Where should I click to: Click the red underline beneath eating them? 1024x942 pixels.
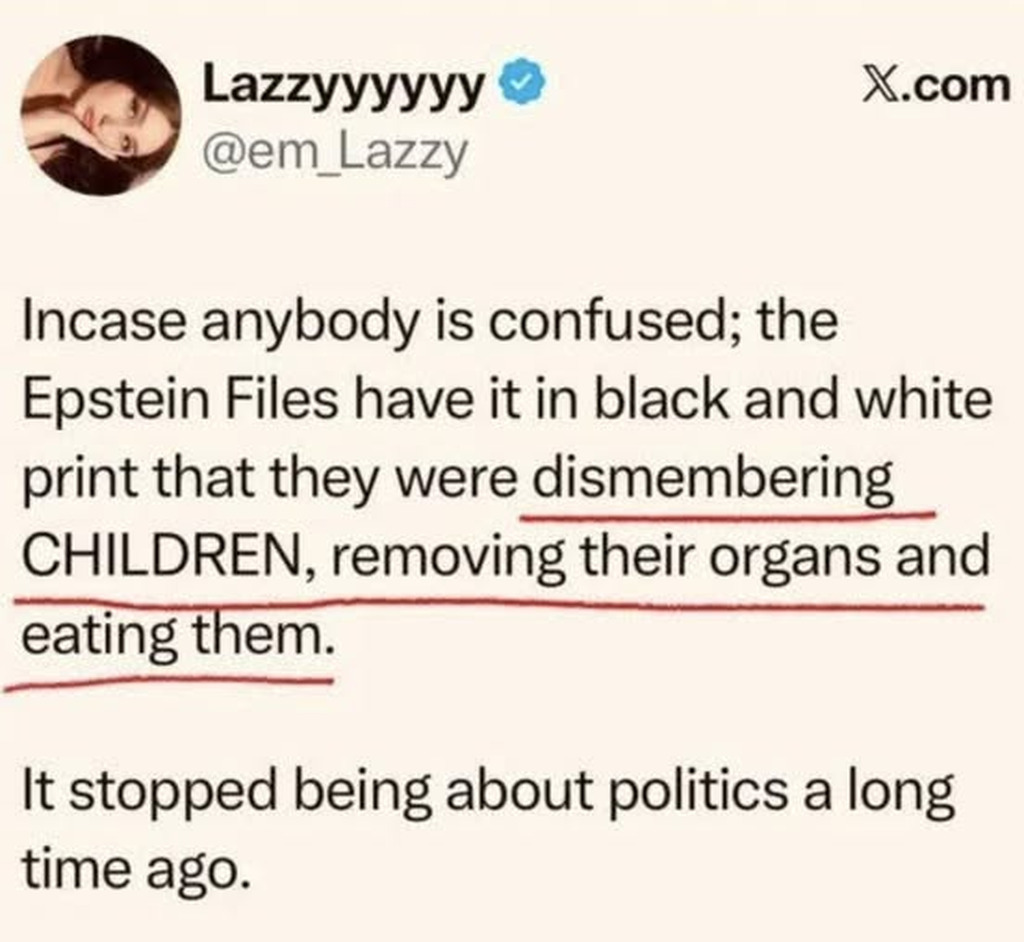click(x=170, y=683)
